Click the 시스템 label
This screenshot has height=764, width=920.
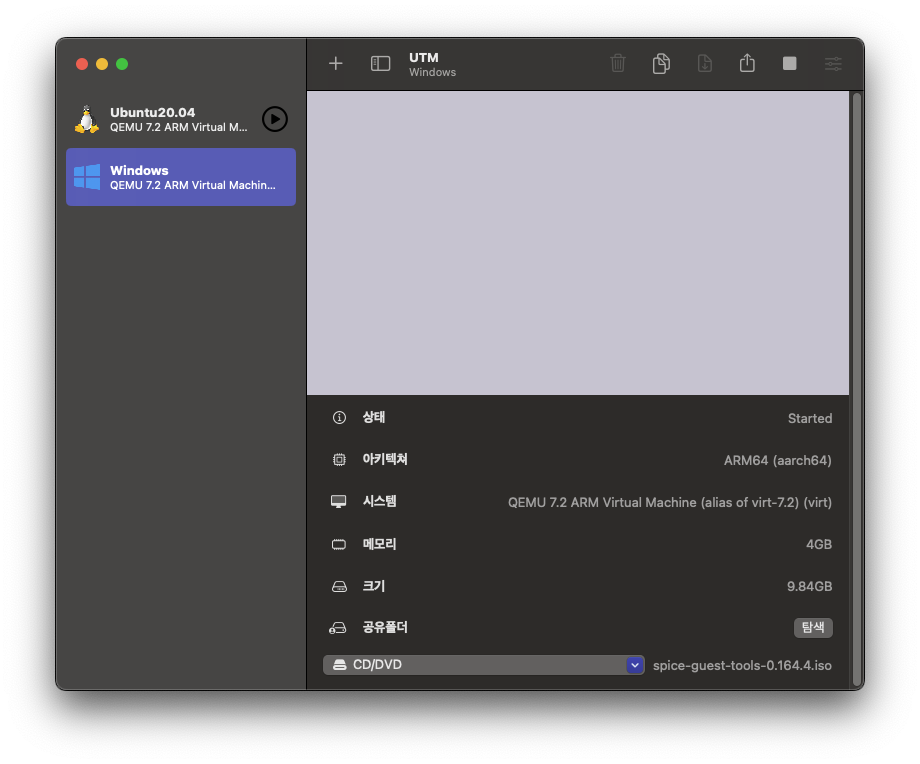click(380, 502)
